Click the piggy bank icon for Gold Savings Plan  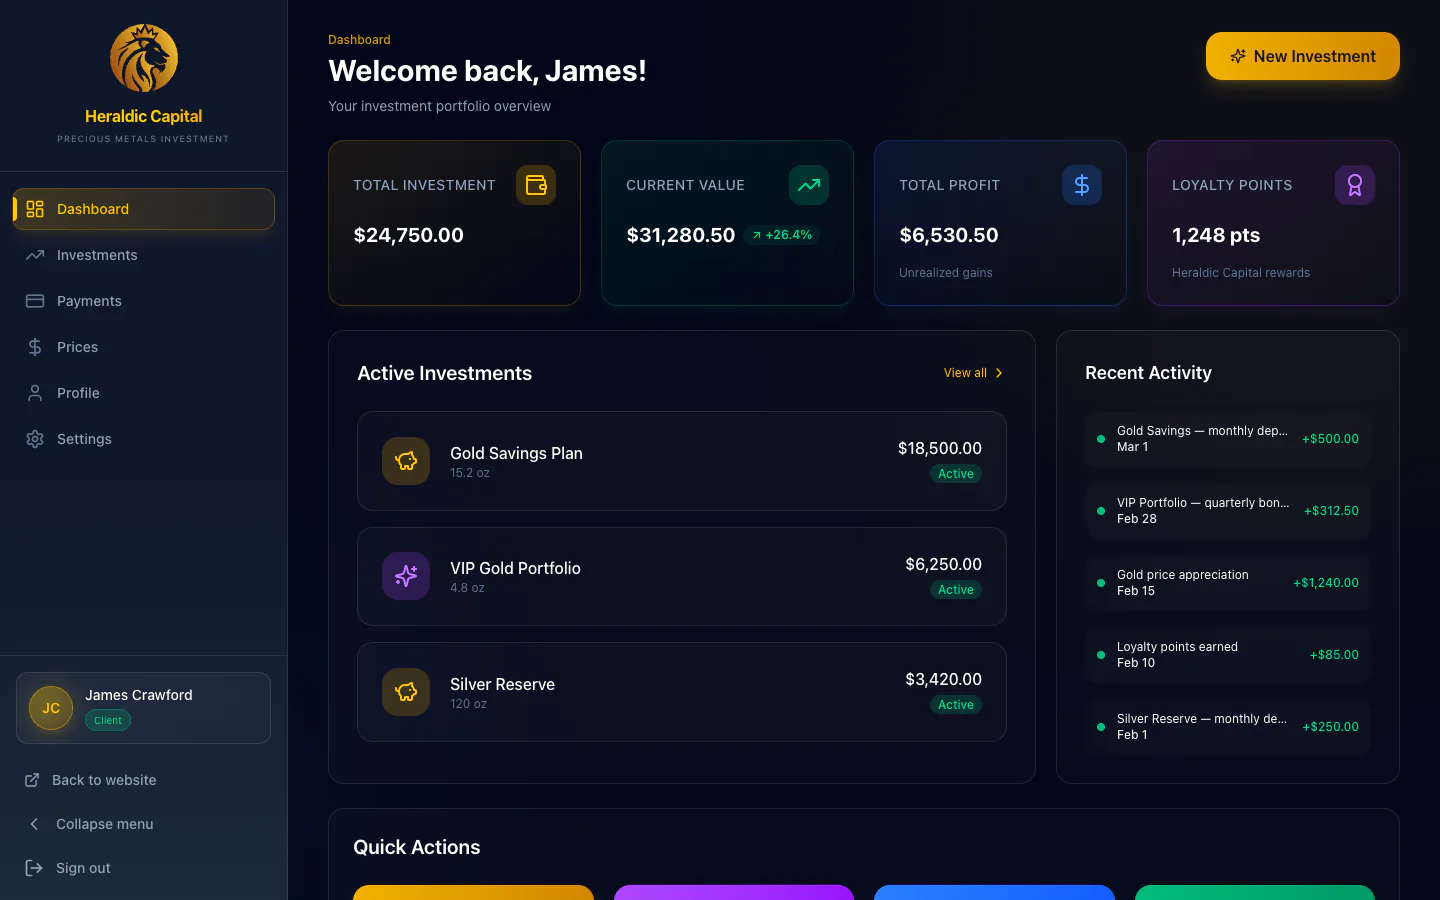pos(405,461)
